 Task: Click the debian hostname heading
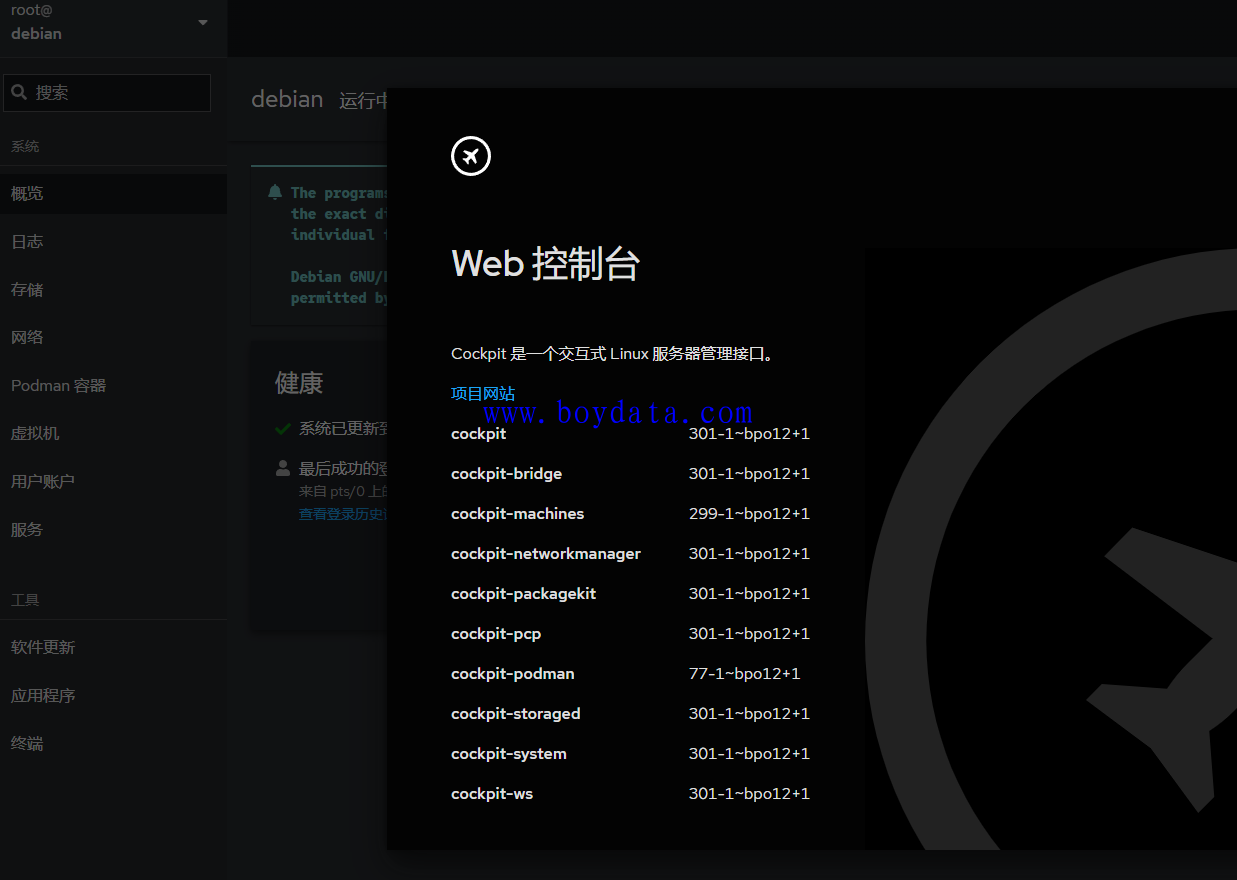287,99
